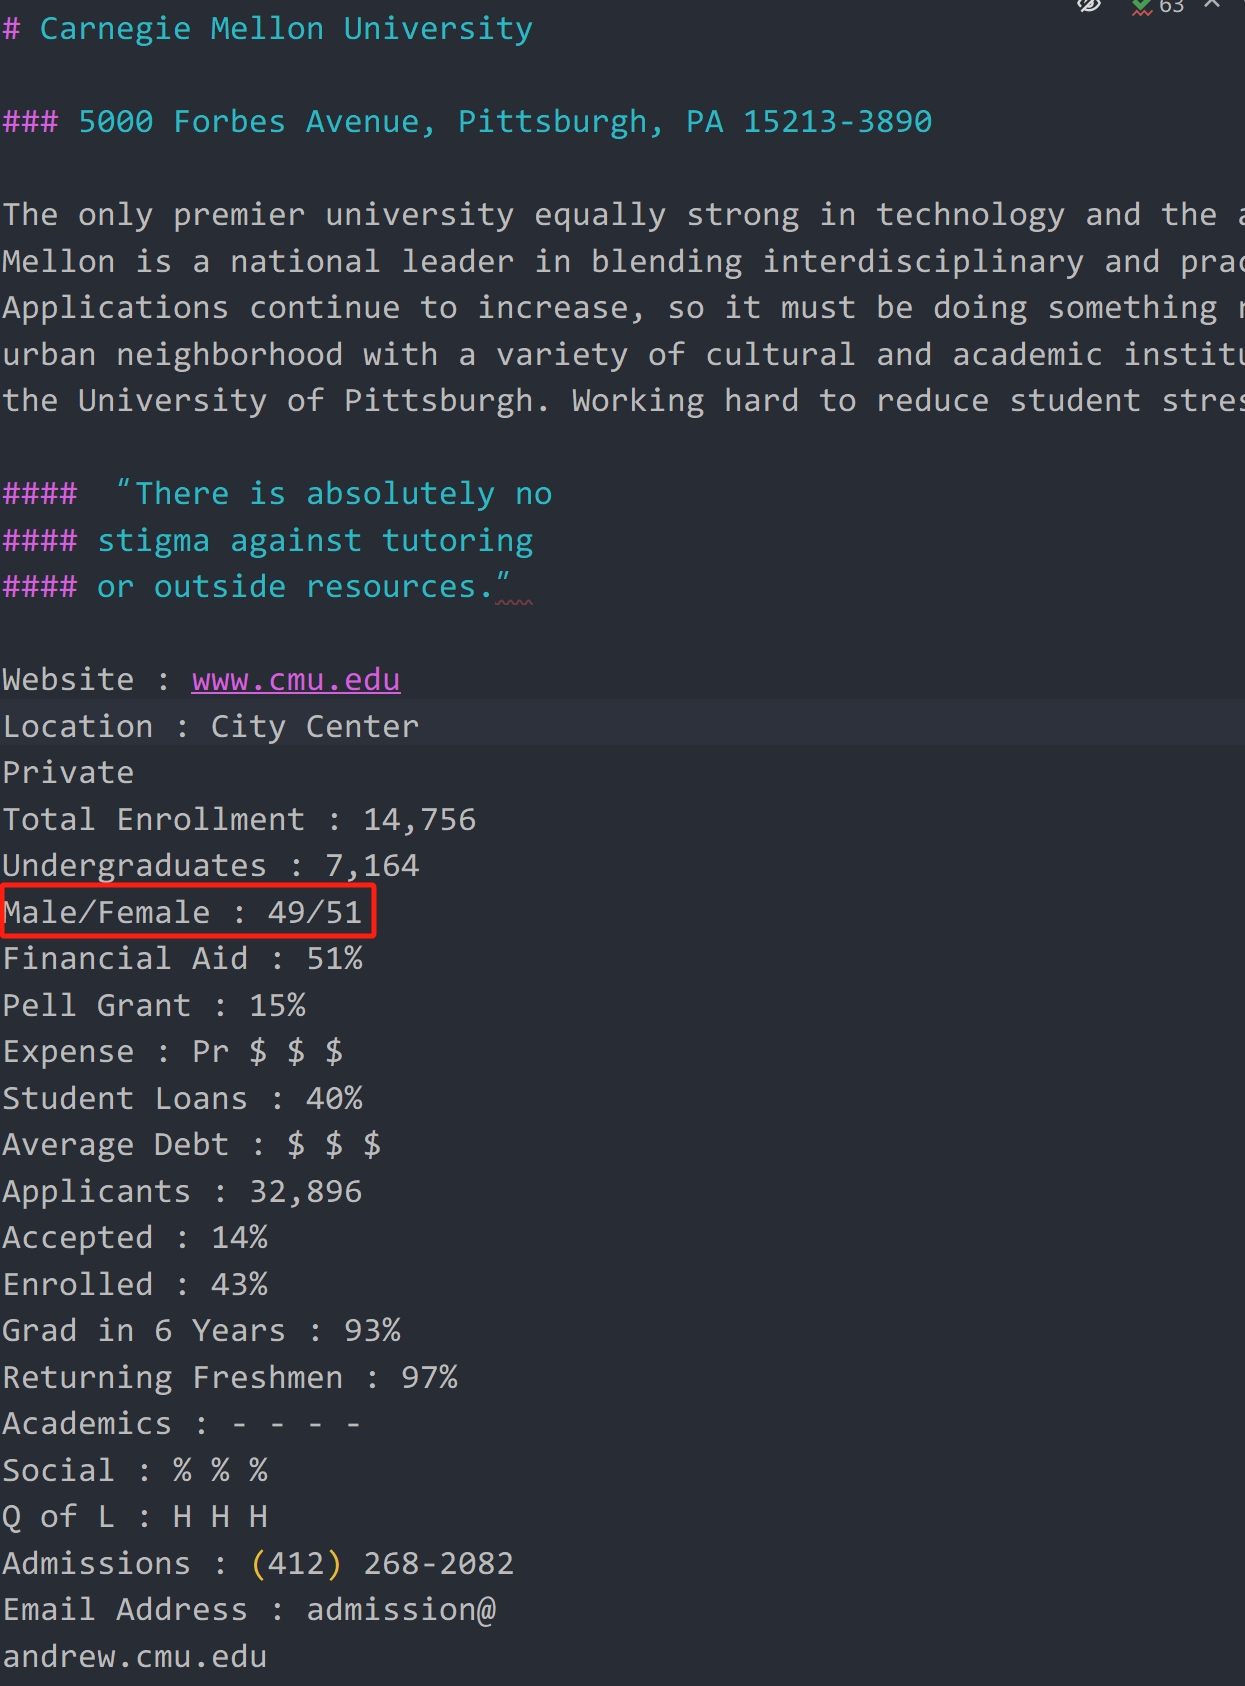Click the 'Financial Aid : 51%' line
Screen dimensions: 1245x1686
[182, 959]
